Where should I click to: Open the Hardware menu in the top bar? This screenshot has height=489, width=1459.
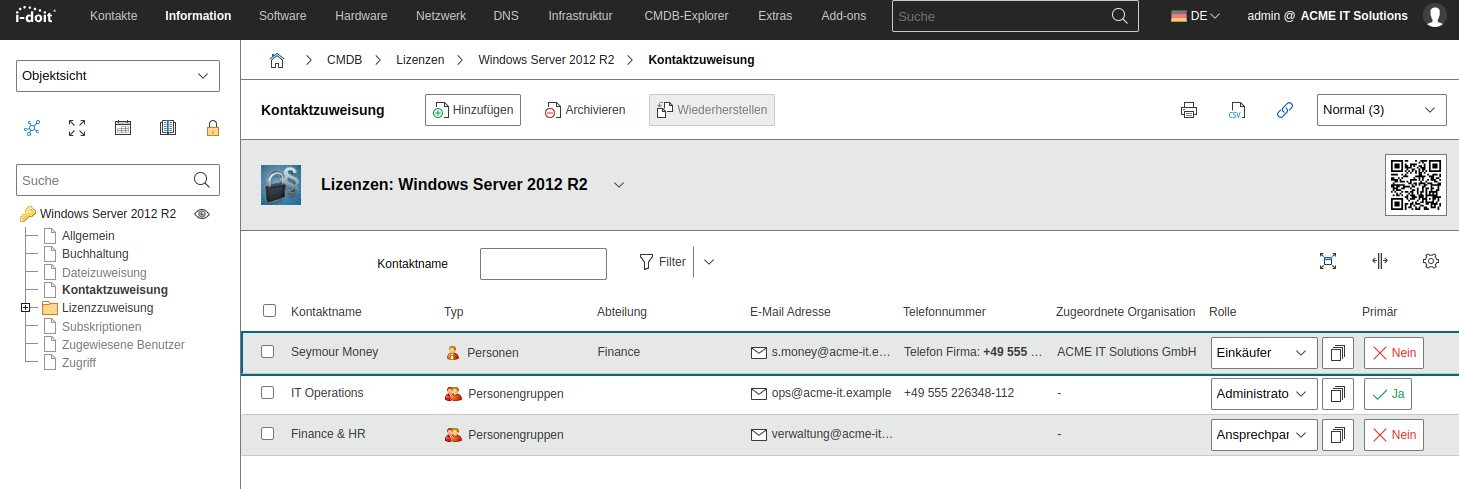(361, 16)
